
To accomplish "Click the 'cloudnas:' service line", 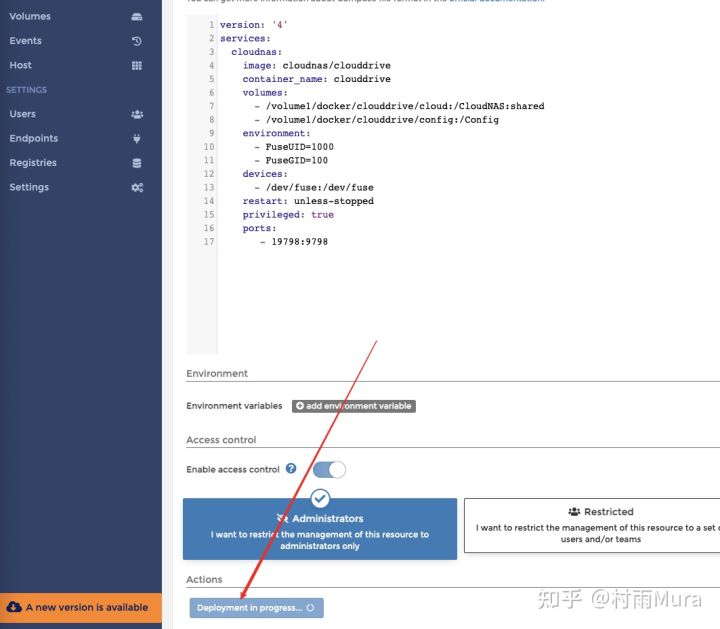I will point(257,52).
